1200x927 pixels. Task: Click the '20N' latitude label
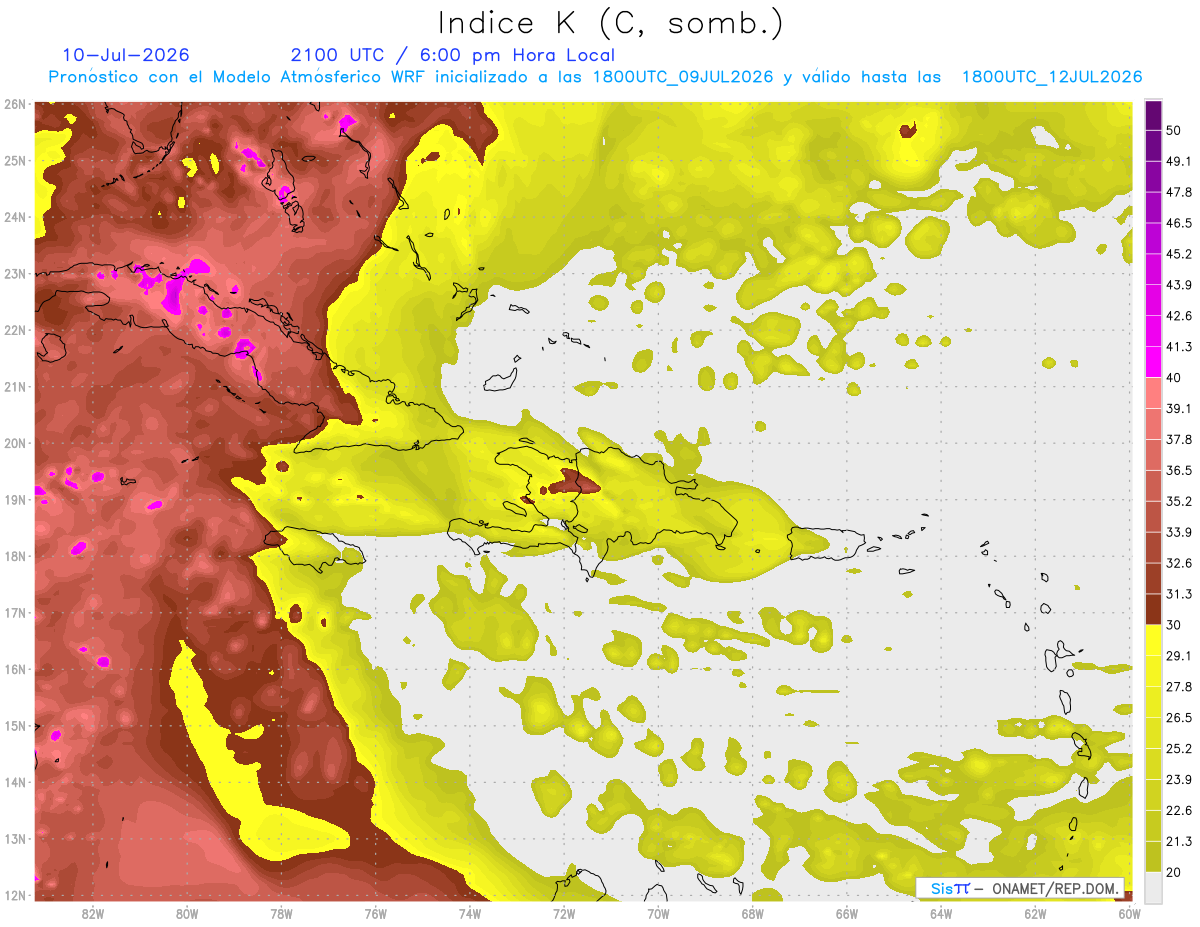pyautogui.click(x=14, y=443)
